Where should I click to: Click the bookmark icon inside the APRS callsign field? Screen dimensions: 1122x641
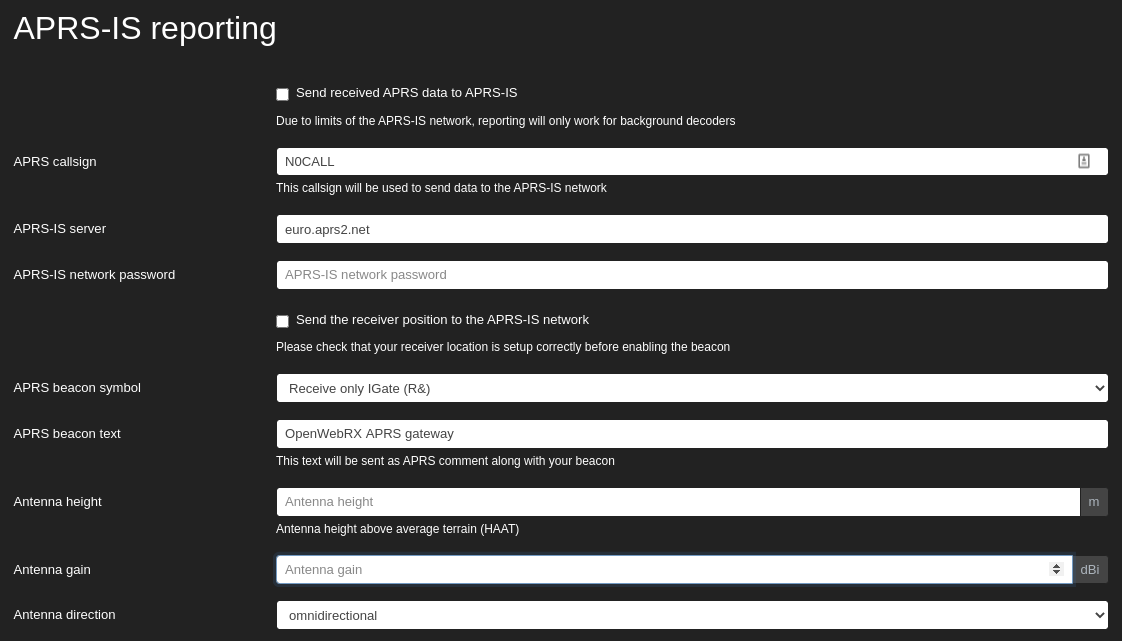pyautogui.click(x=1084, y=161)
